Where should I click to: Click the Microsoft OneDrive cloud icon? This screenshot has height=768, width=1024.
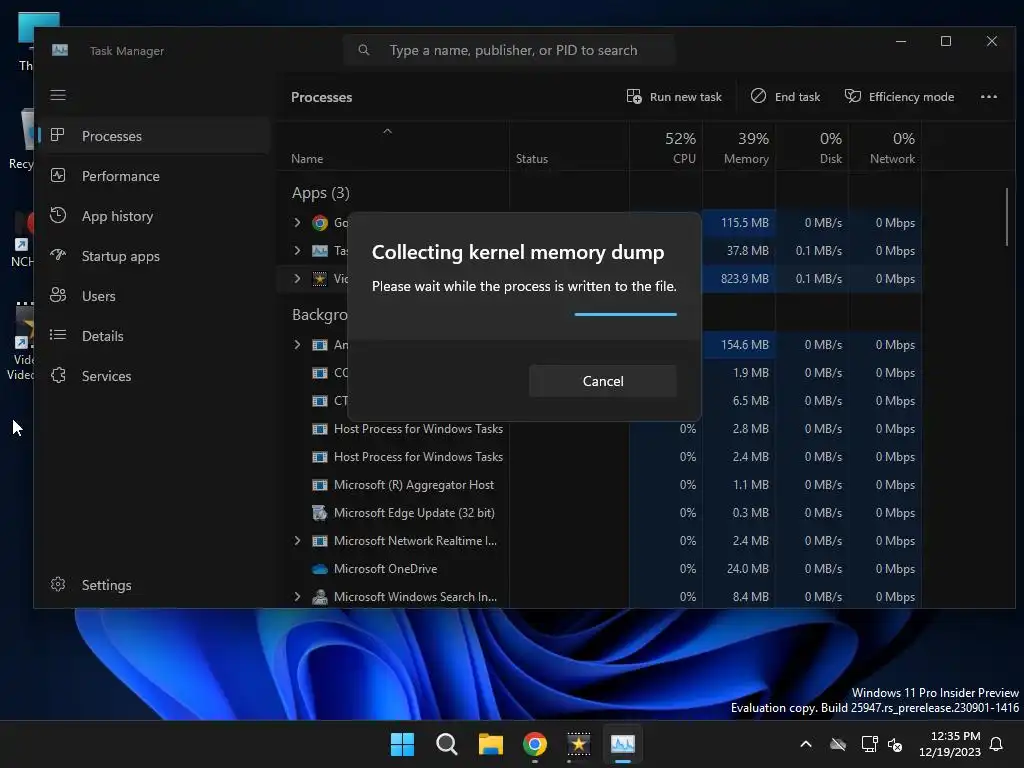(x=319, y=569)
